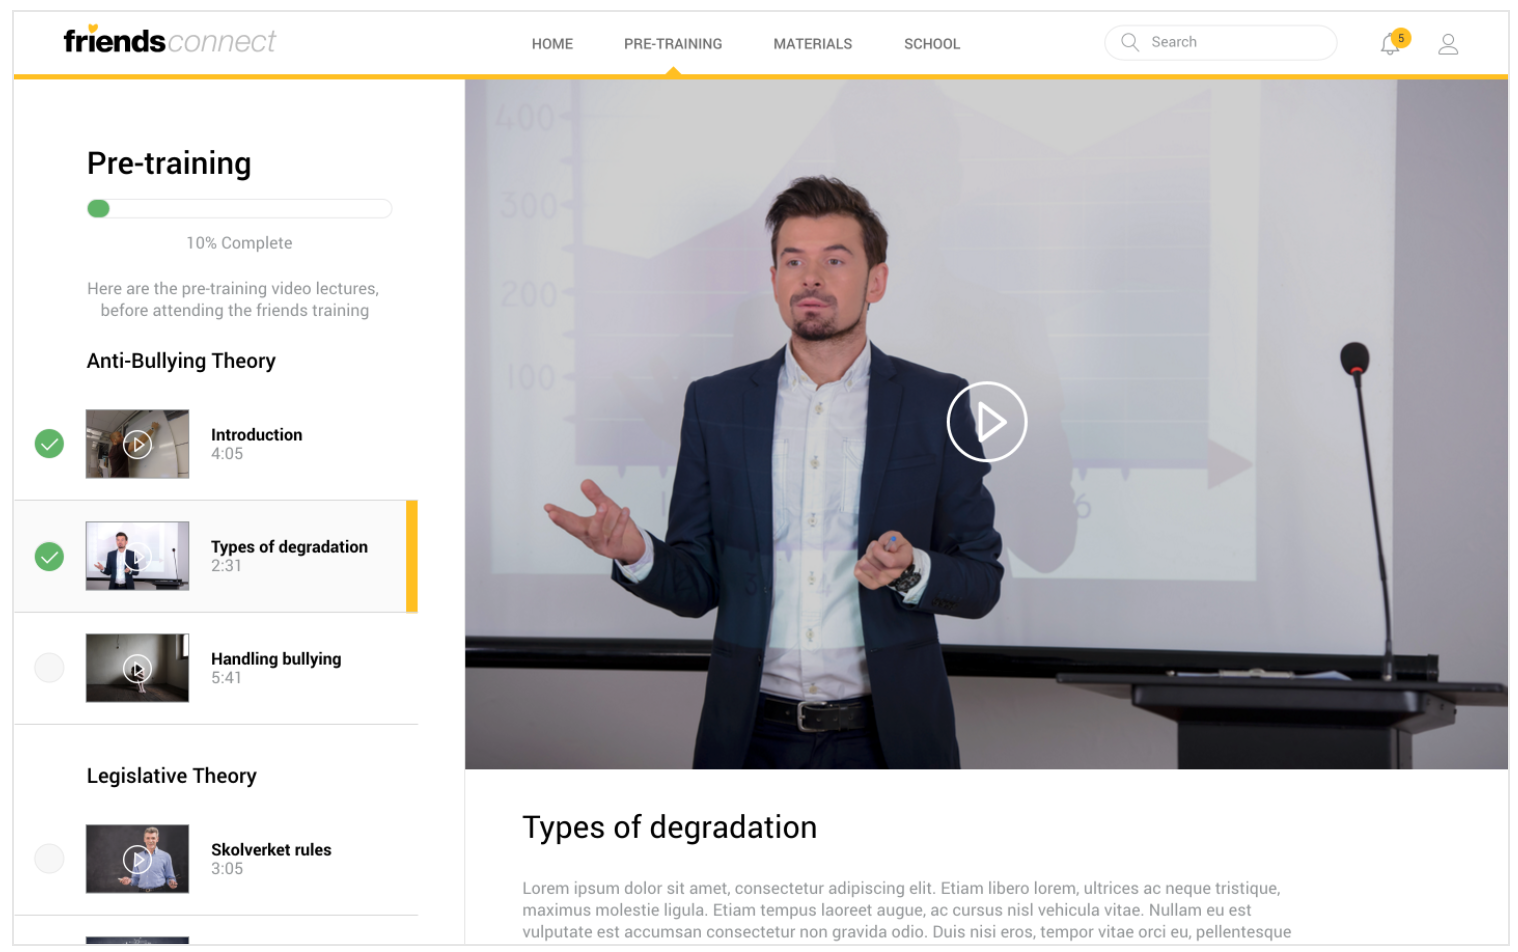This screenshot has width=1518, height=952.
Task: Play the Skolverket rules video thumbnail
Action: point(137,858)
